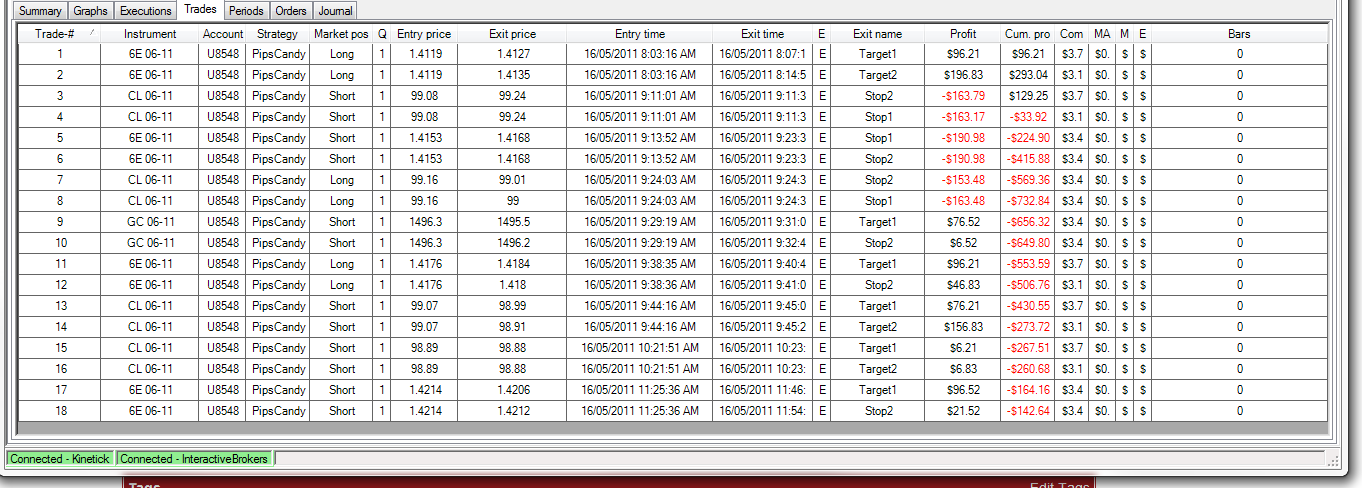Select the $156.83 profit cell
1362x488 pixels.
[963, 327]
